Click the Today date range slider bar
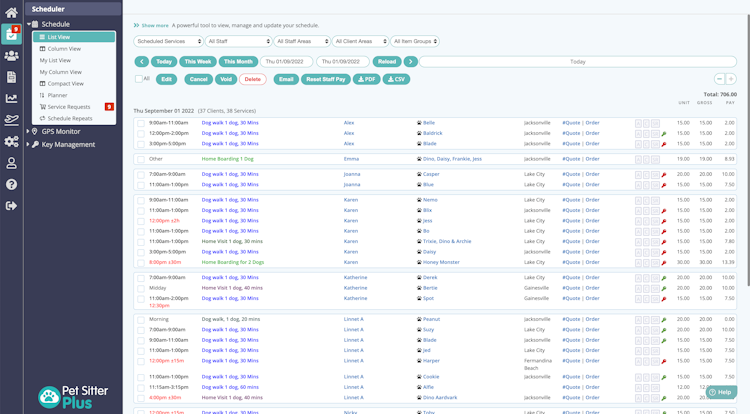Screen dimensions: 750x414 pos(578,62)
